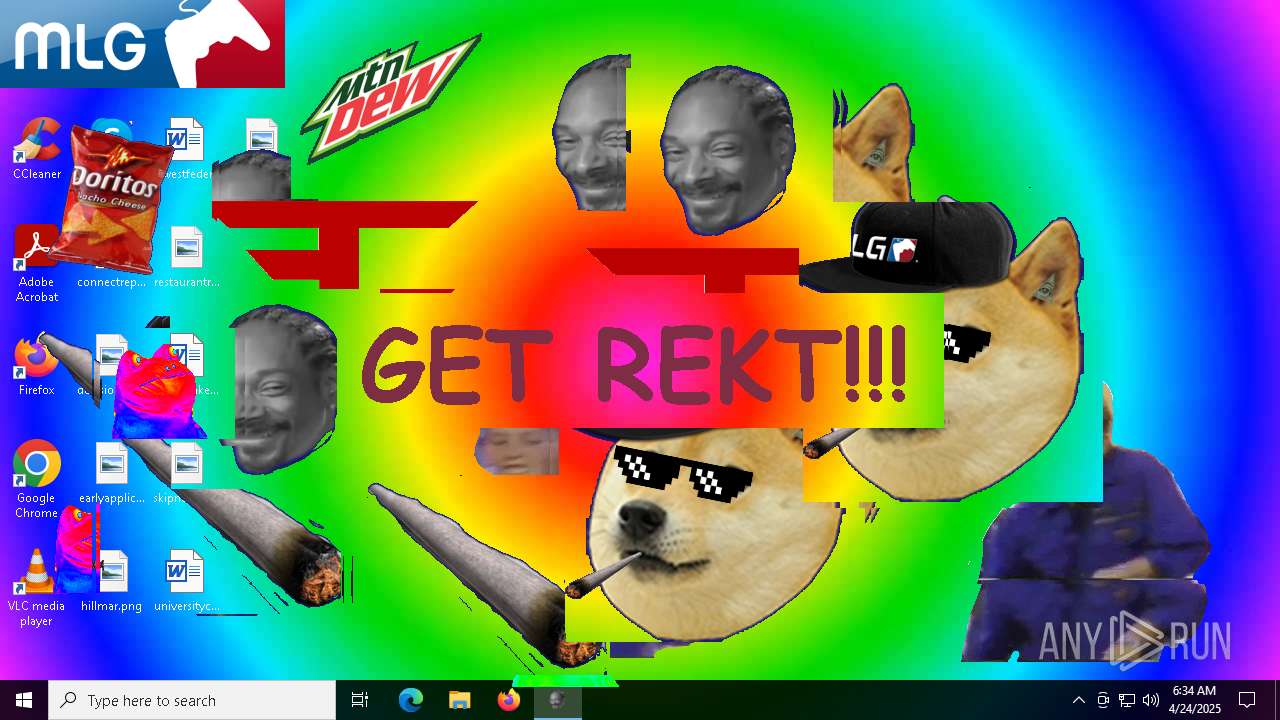The width and height of the screenshot is (1280, 720).
Task: Select the restaurantr... image file icon
Action: (x=186, y=257)
